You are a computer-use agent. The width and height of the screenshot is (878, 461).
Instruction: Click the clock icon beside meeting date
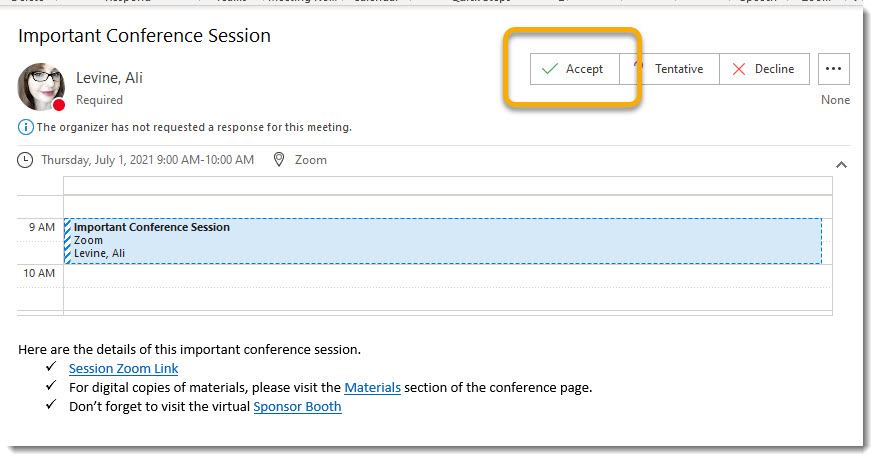coord(25,160)
